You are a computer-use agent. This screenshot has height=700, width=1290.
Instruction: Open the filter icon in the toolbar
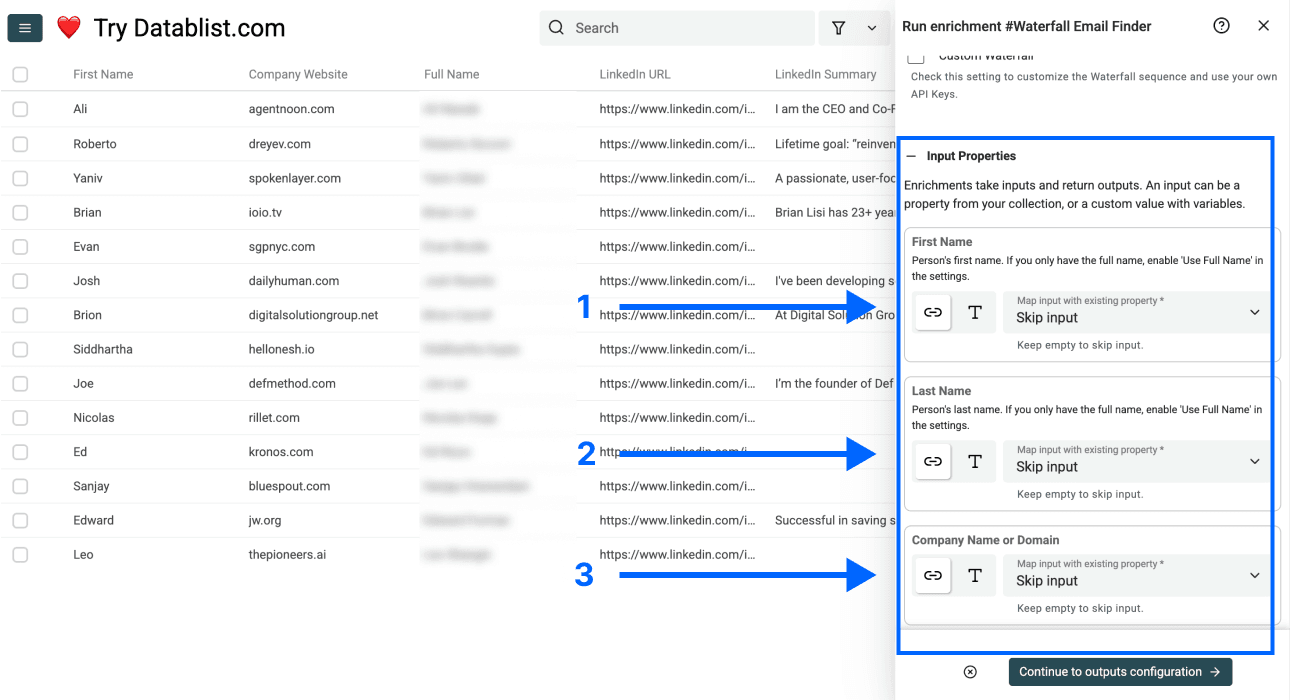point(839,28)
